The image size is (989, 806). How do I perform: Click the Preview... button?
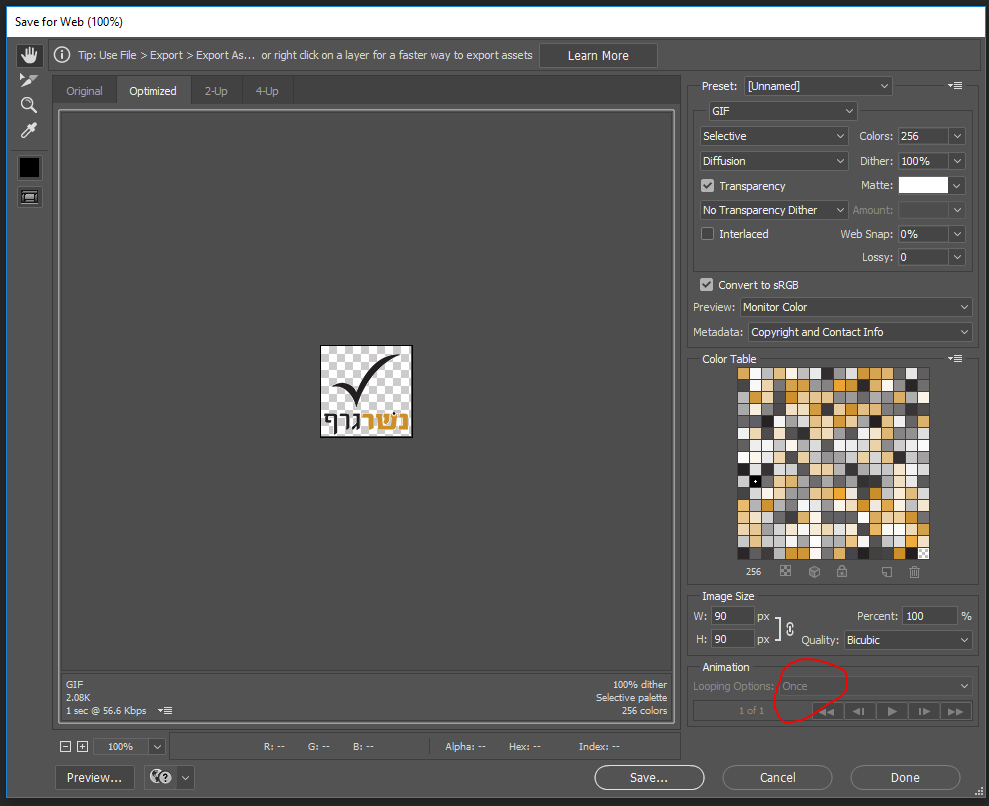[95, 778]
